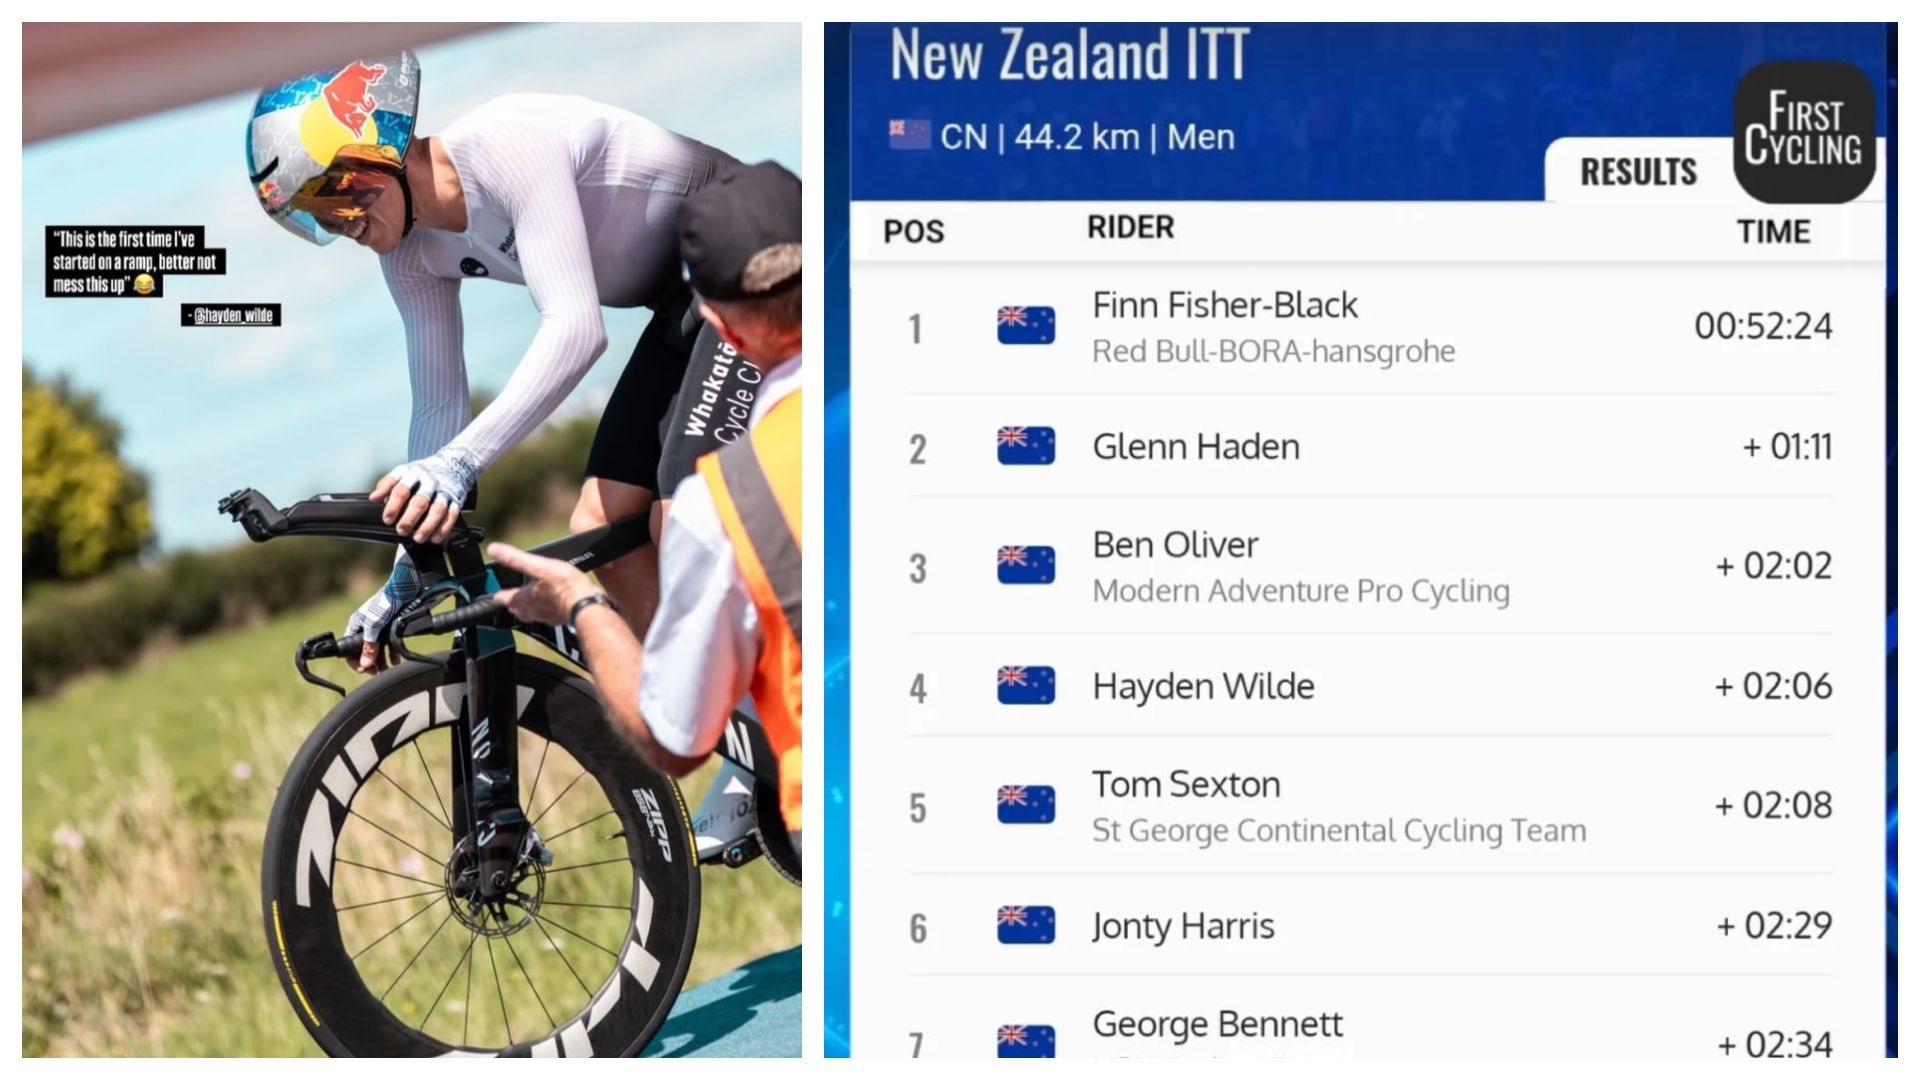Screen dimensions: 1920x1080
Task: Open Finn Fisher-Black rider profile
Action: (x=1224, y=305)
